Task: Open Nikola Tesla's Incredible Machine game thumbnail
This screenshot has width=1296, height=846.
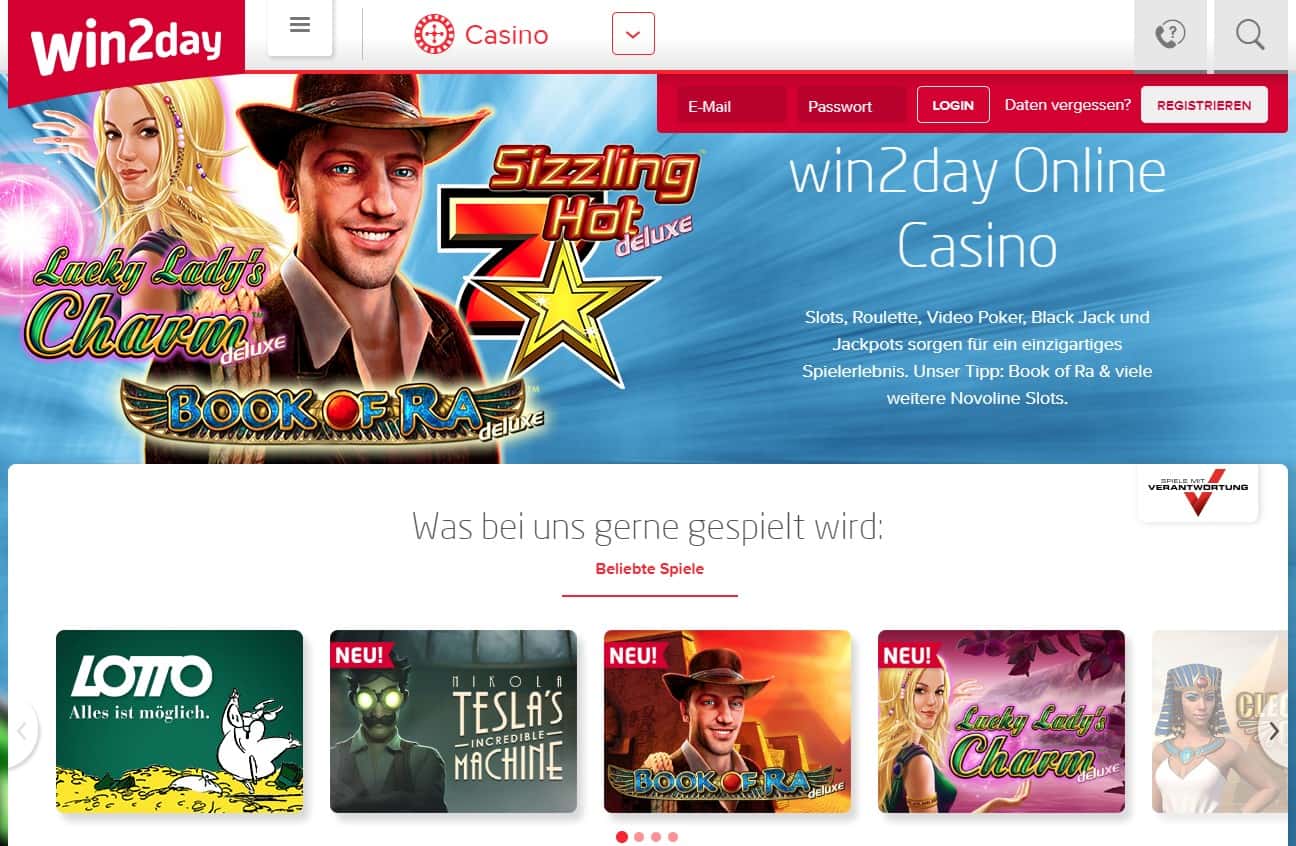Action: pos(453,721)
